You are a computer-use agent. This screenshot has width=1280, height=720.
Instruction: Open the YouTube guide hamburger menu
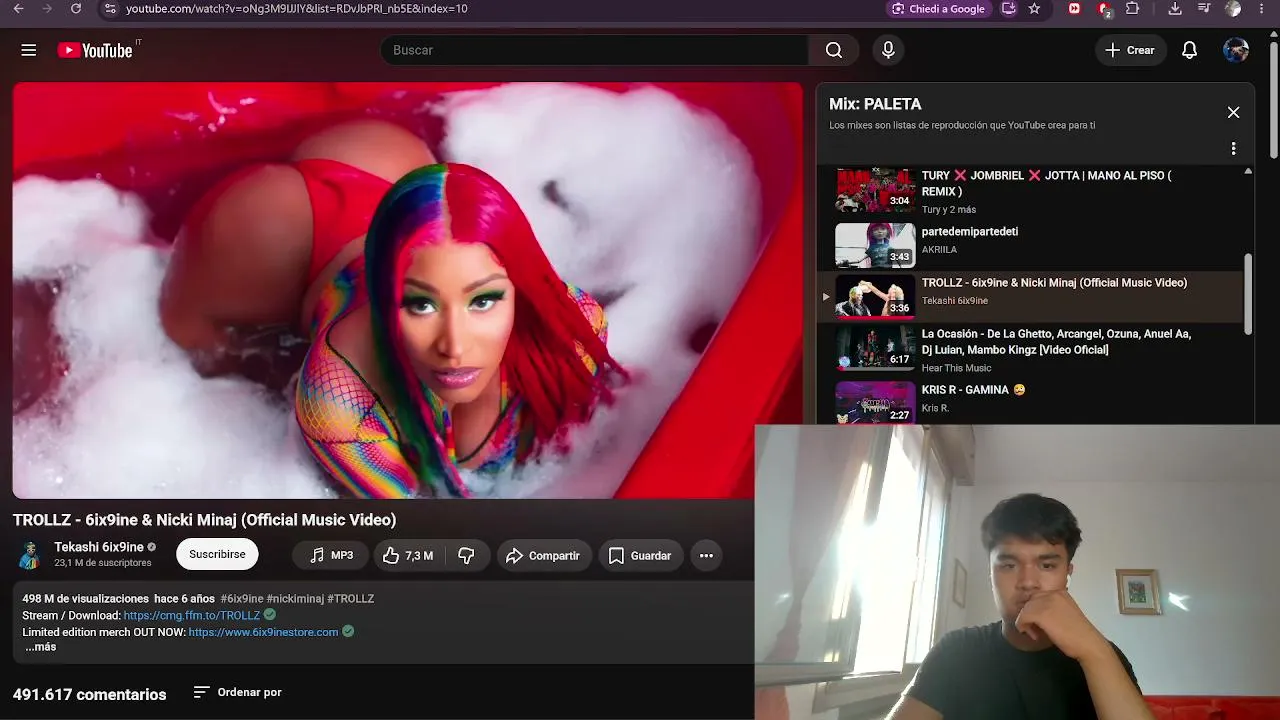29,50
